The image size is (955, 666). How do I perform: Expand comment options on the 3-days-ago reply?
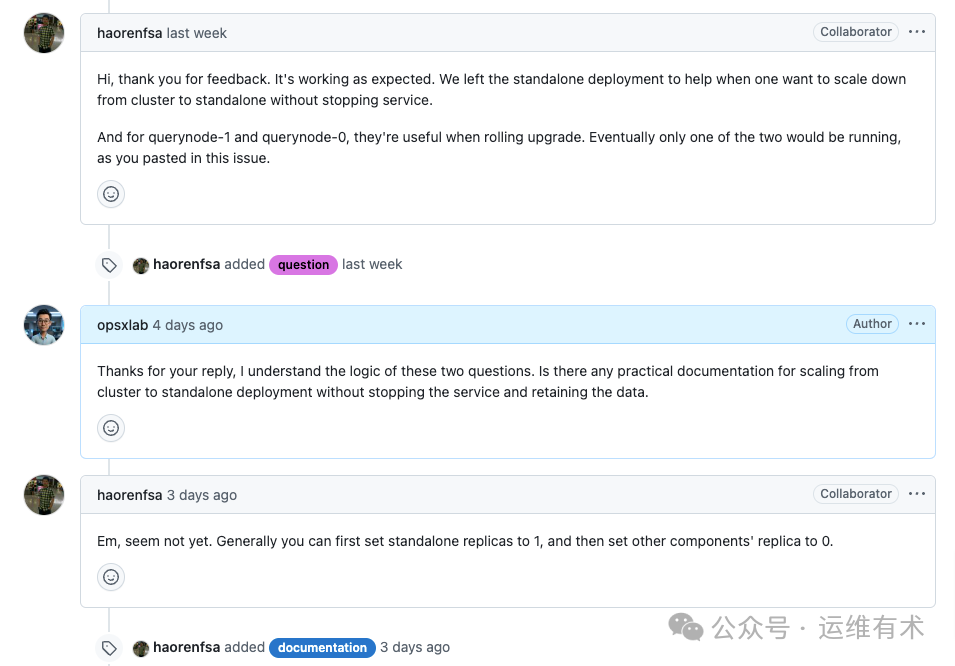[917, 493]
